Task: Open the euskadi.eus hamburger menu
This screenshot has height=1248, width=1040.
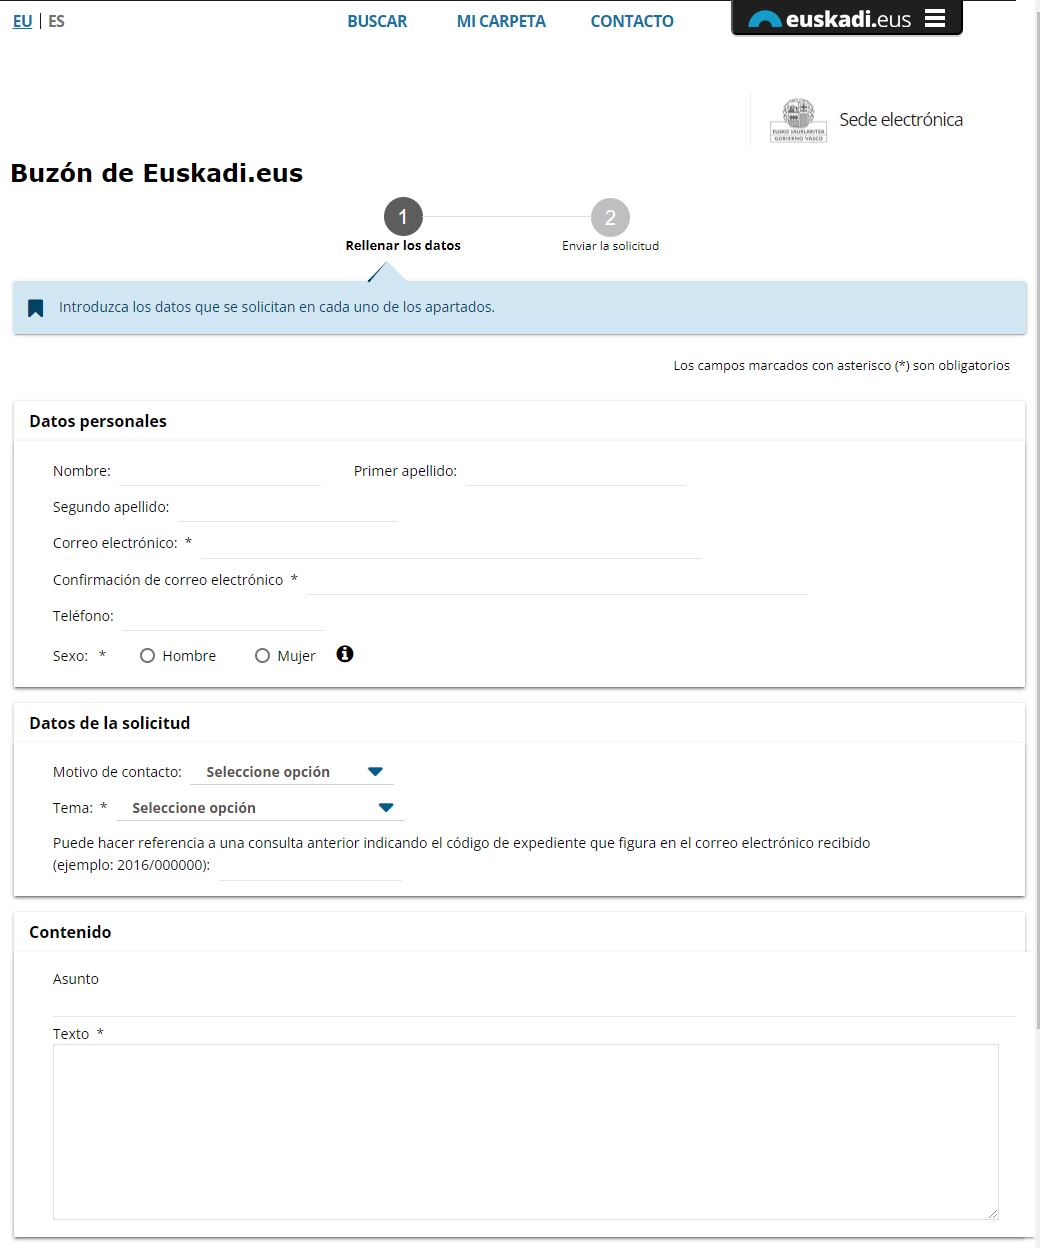Action: 935,19
